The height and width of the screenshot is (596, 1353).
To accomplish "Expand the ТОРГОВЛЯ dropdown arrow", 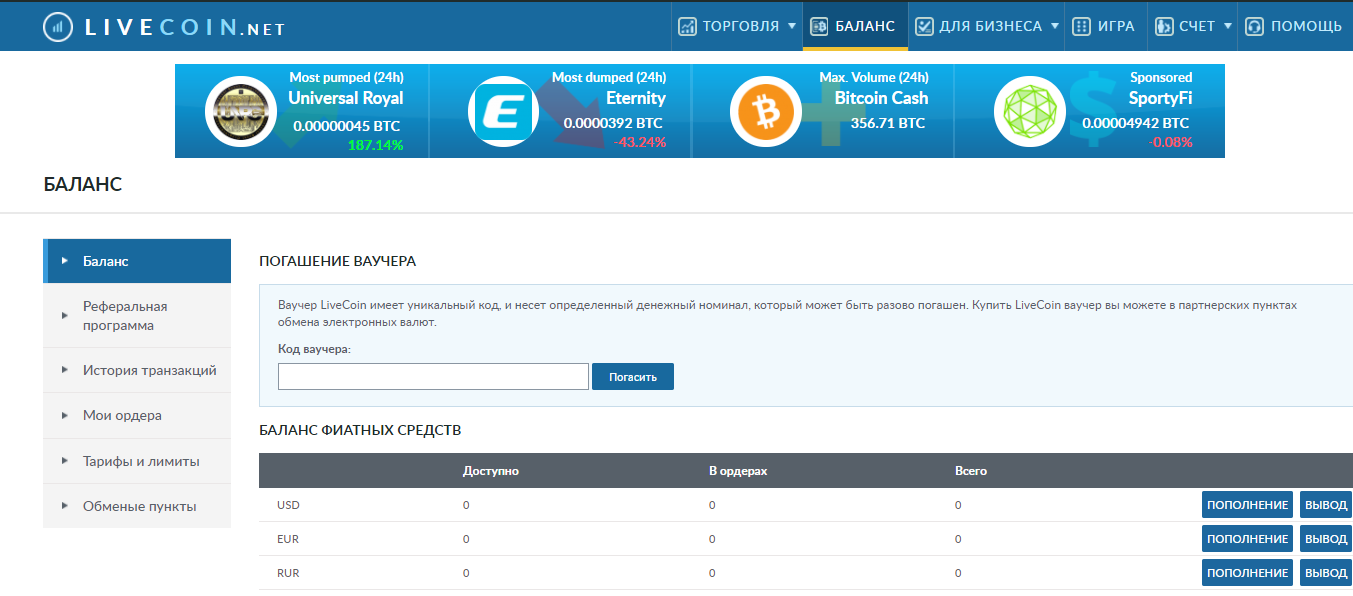I will coord(792,26).
